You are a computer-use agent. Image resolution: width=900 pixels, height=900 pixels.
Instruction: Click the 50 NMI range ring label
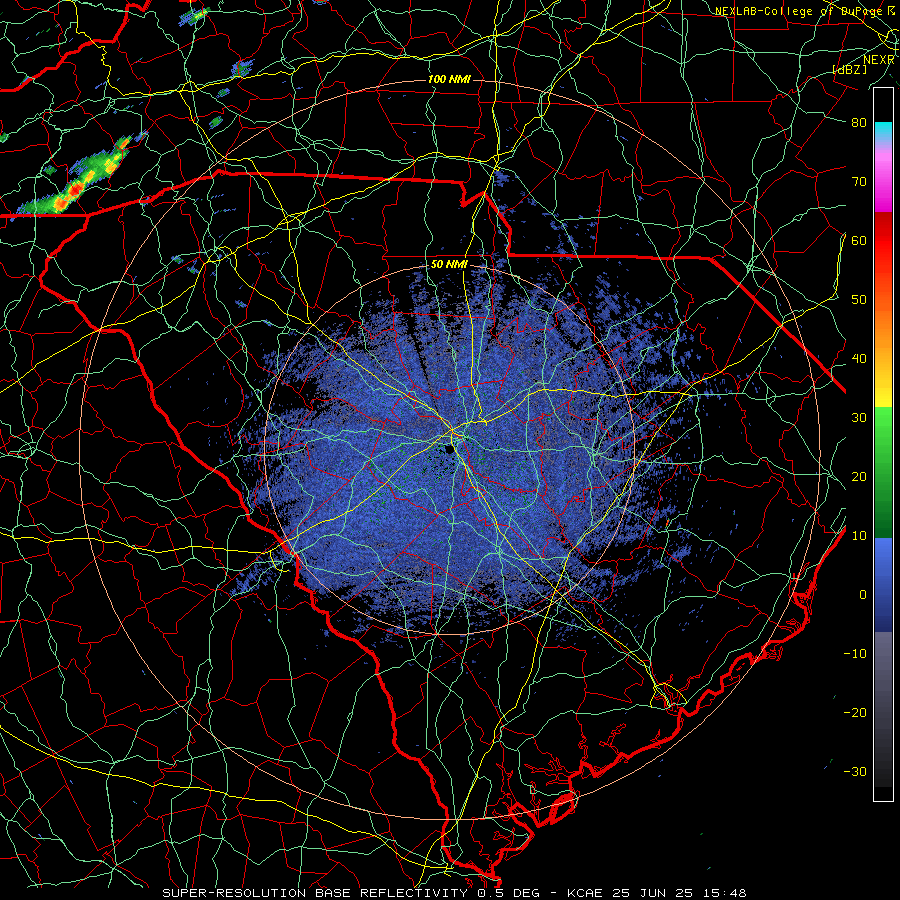click(449, 265)
